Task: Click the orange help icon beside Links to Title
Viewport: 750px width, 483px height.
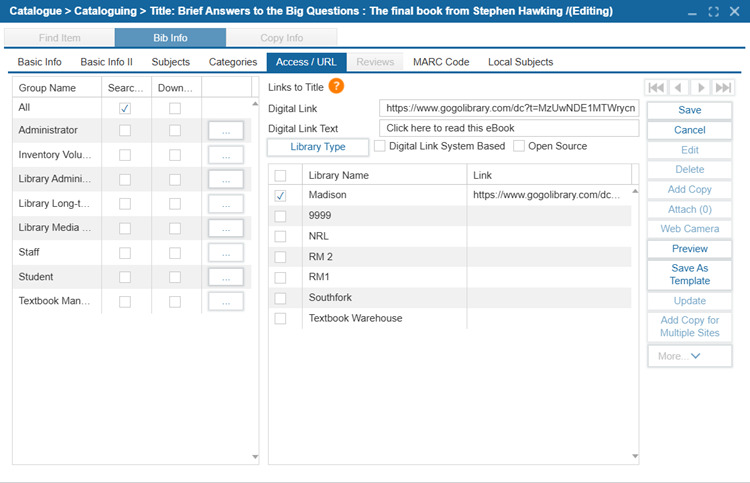Action: click(336, 86)
